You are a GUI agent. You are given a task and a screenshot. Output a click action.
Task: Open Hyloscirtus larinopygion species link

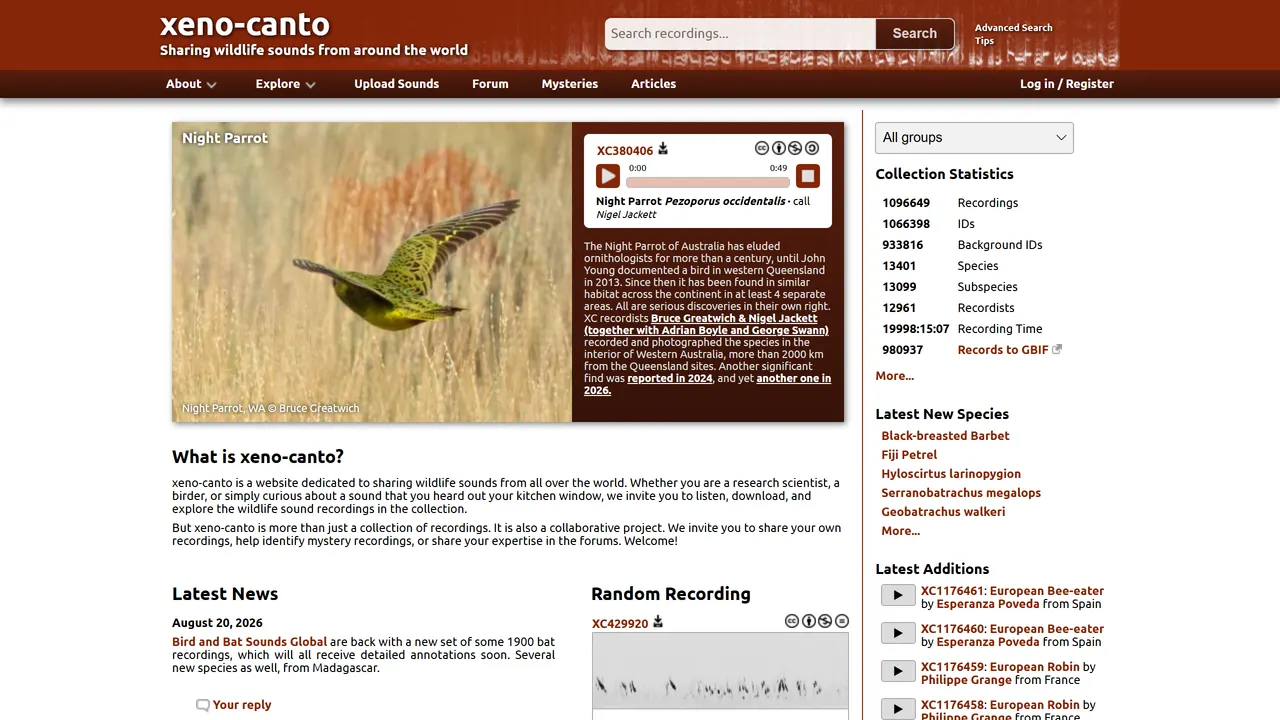click(x=951, y=474)
